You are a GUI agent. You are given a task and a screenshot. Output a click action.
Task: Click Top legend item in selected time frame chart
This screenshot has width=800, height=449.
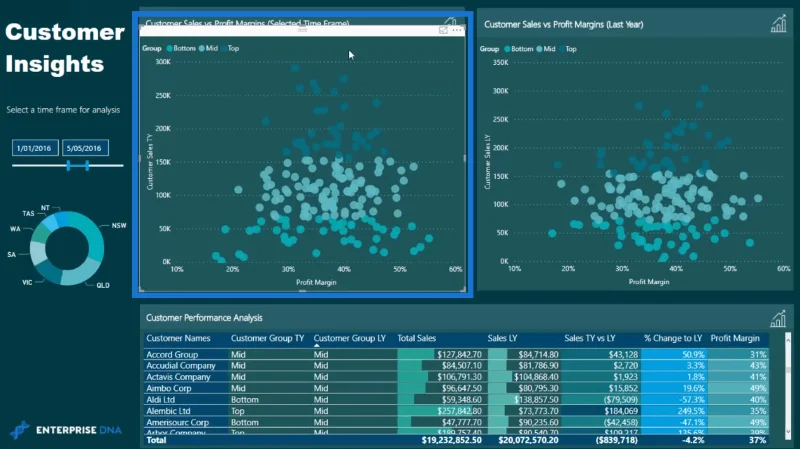pyautogui.click(x=230, y=48)
